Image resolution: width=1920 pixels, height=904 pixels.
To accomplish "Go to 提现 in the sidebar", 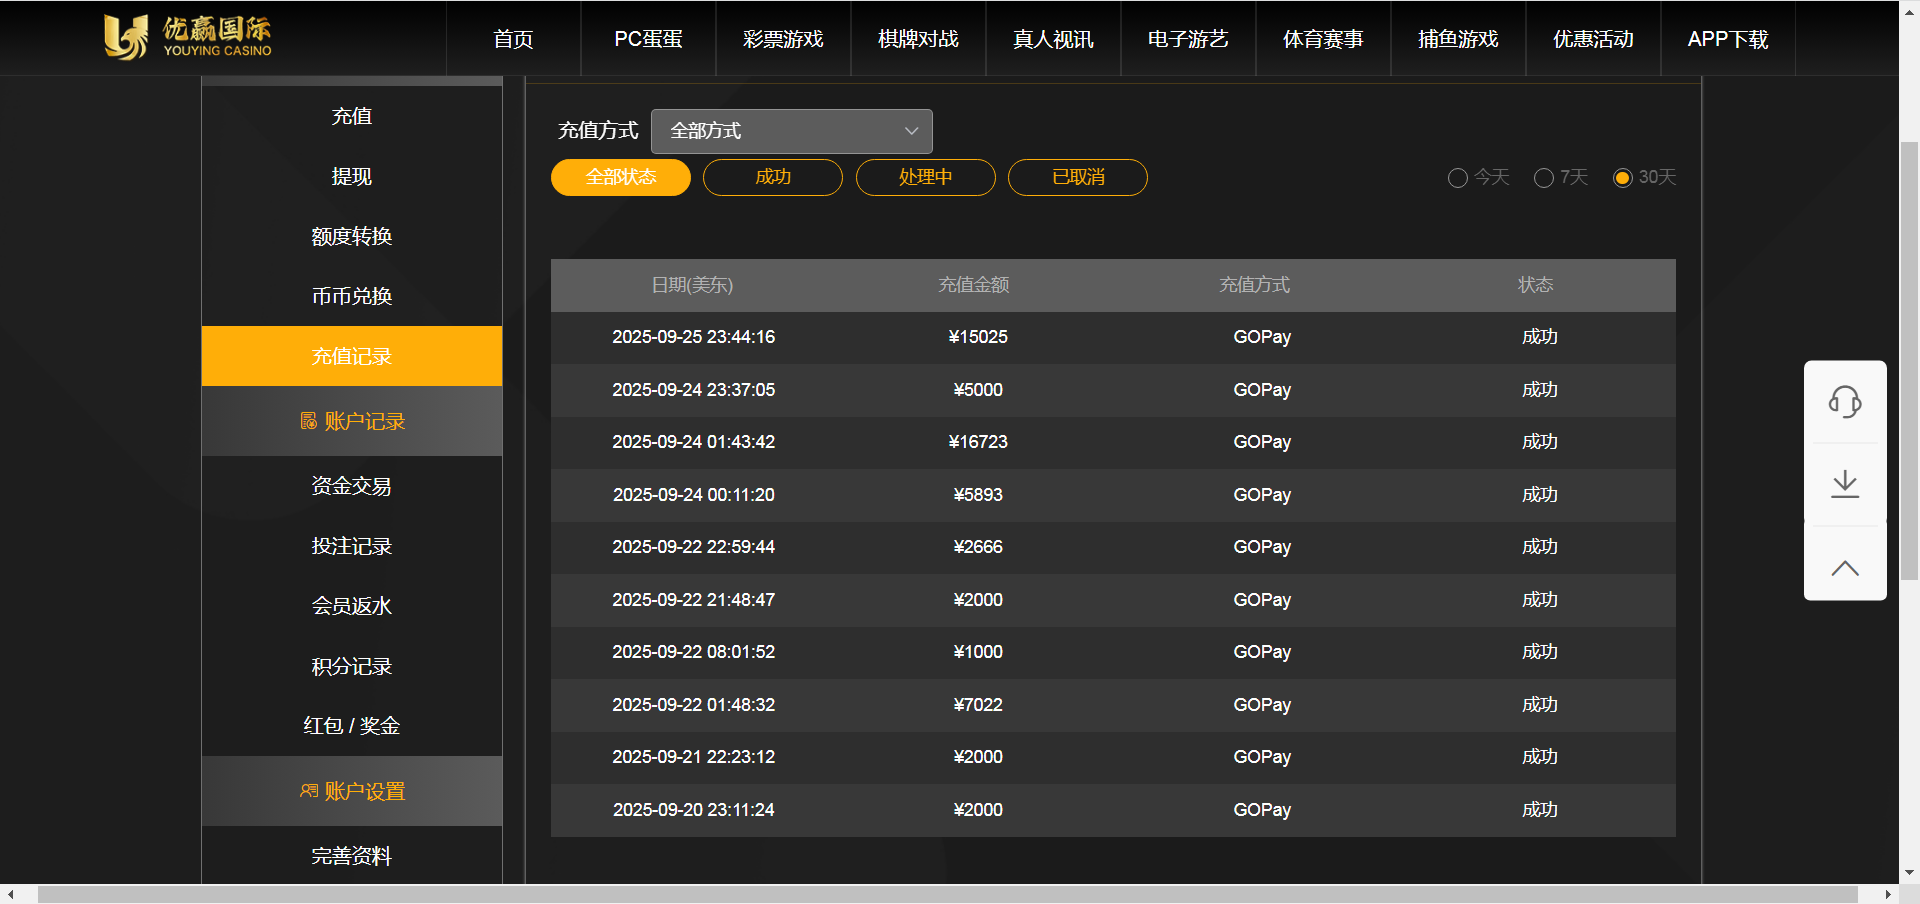I will pos(351,177).
